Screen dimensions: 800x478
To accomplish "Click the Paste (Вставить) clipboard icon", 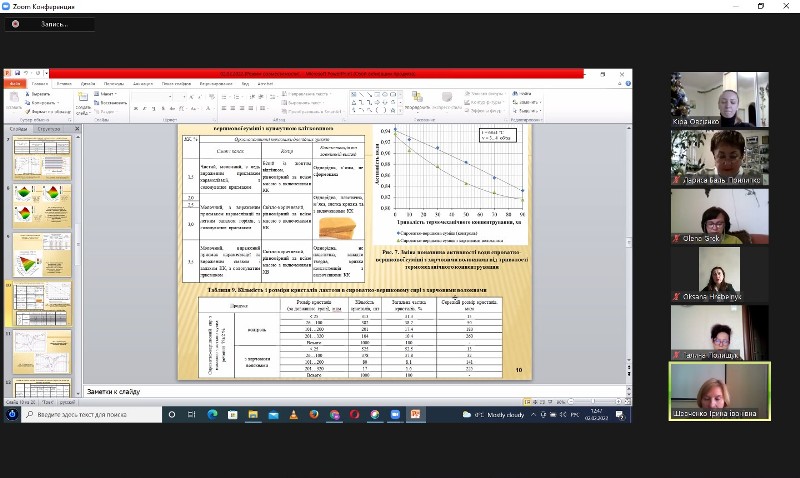I will (14, 97).
